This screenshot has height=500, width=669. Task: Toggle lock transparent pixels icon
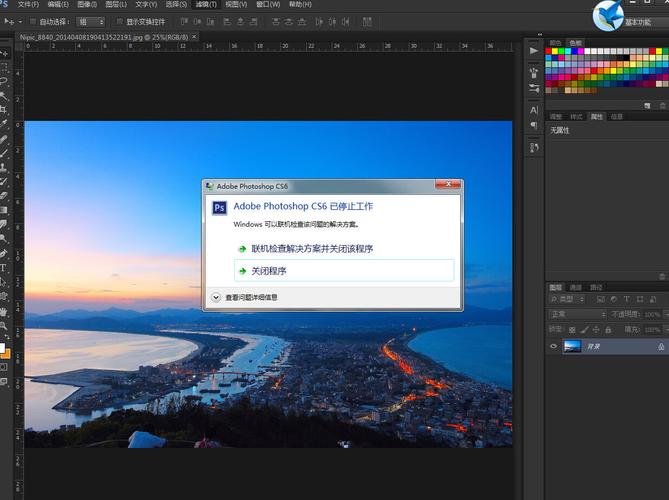click(572, 330)
